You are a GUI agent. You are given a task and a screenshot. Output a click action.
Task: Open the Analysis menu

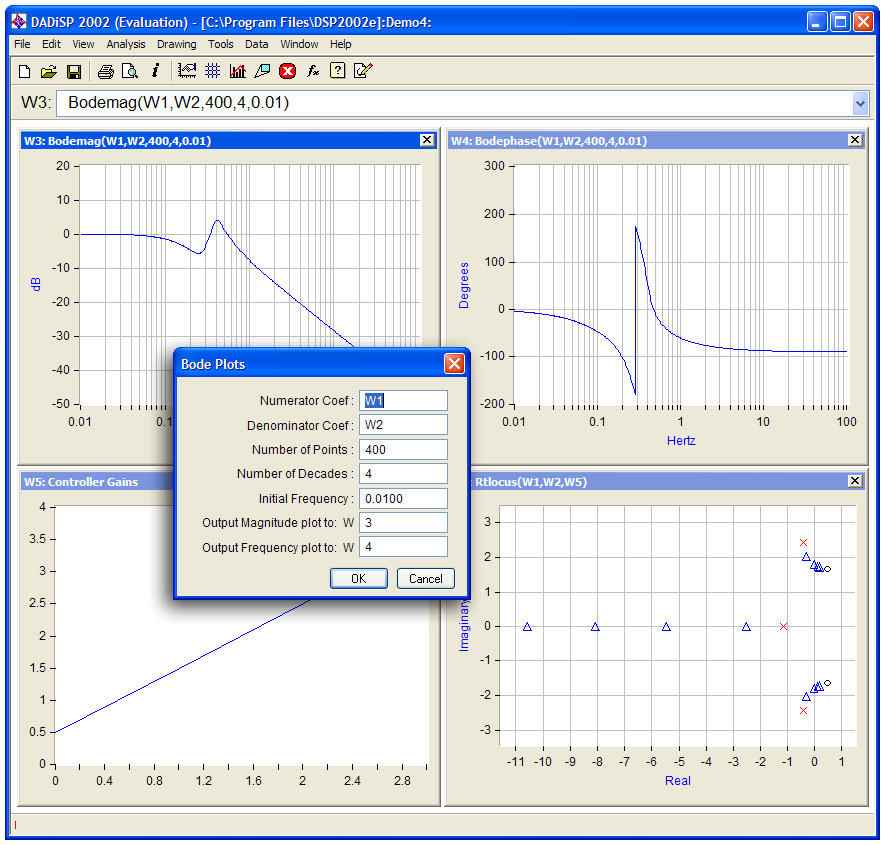[x=126, y=44]
